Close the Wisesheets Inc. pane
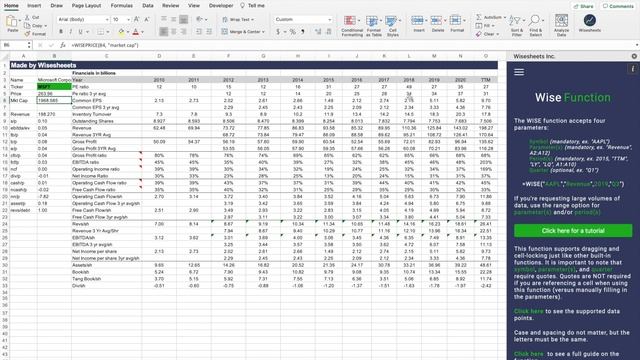 tap(634, 56)
